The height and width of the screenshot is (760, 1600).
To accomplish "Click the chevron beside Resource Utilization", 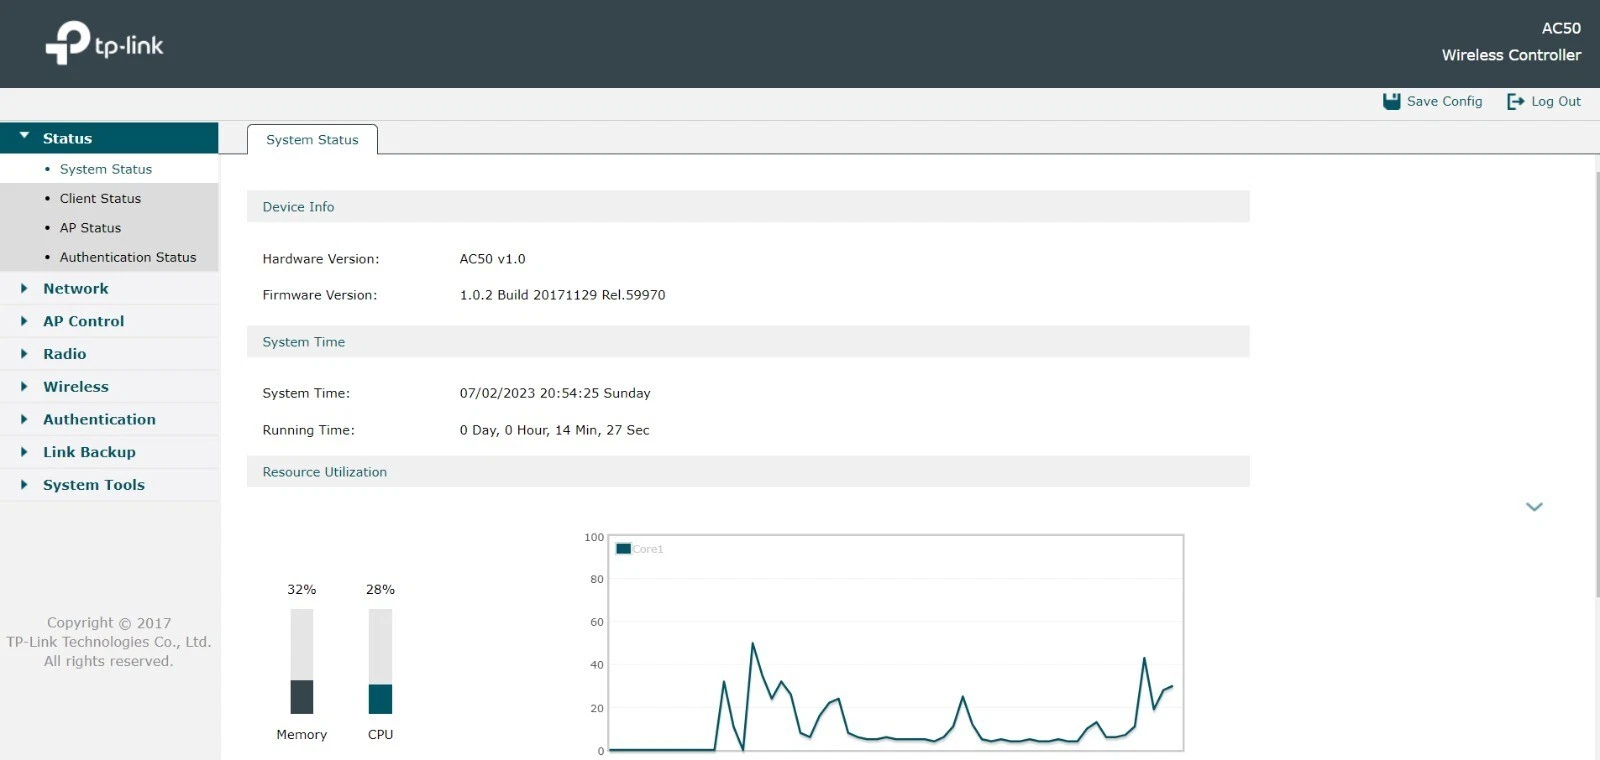I will (x=1534, y=507).
